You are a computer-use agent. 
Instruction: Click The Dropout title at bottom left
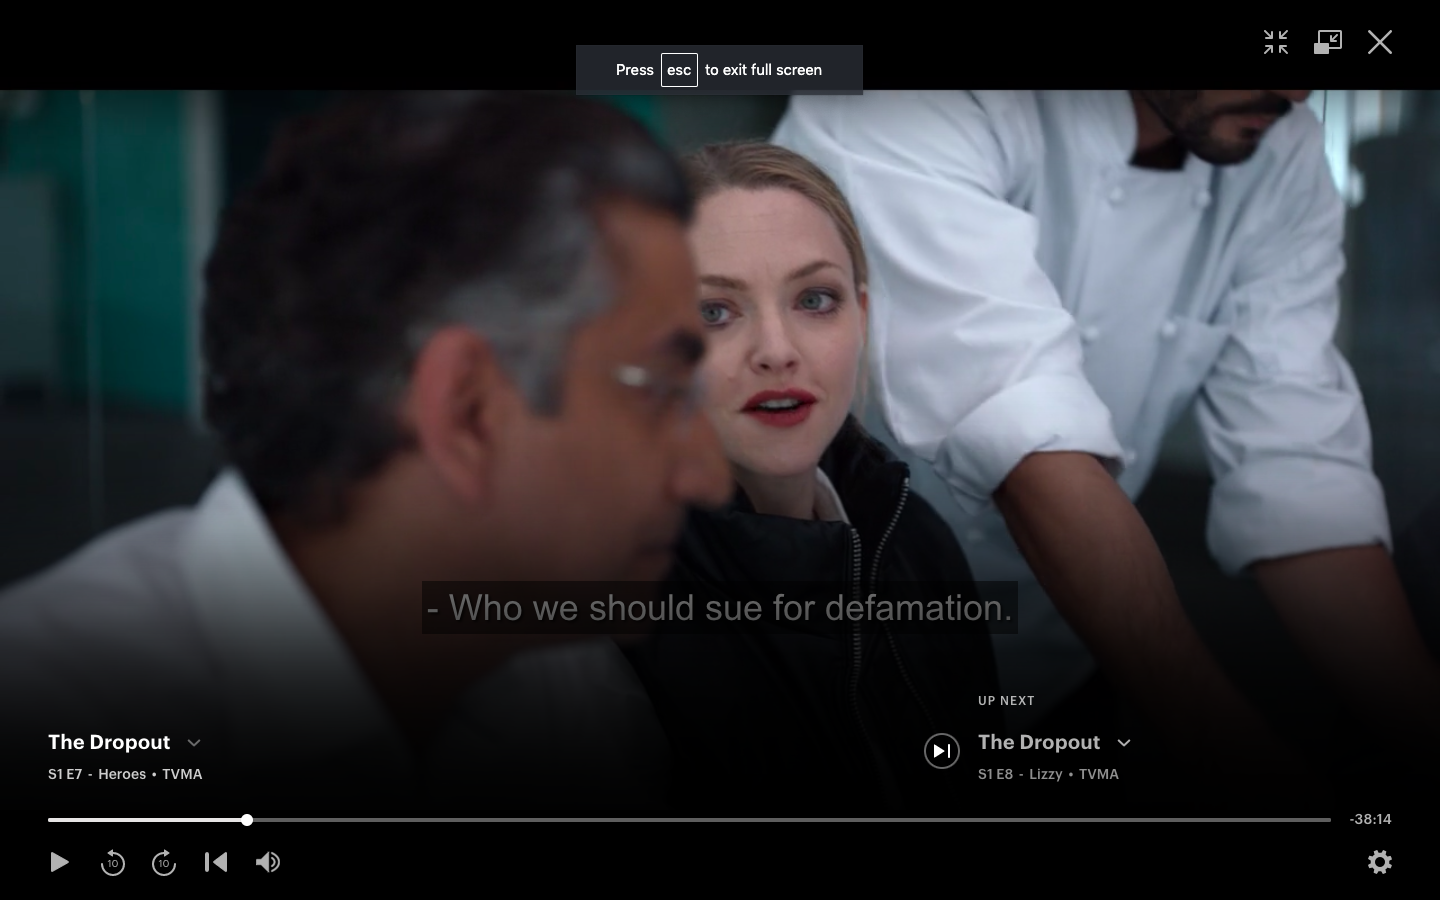point(109,742)
